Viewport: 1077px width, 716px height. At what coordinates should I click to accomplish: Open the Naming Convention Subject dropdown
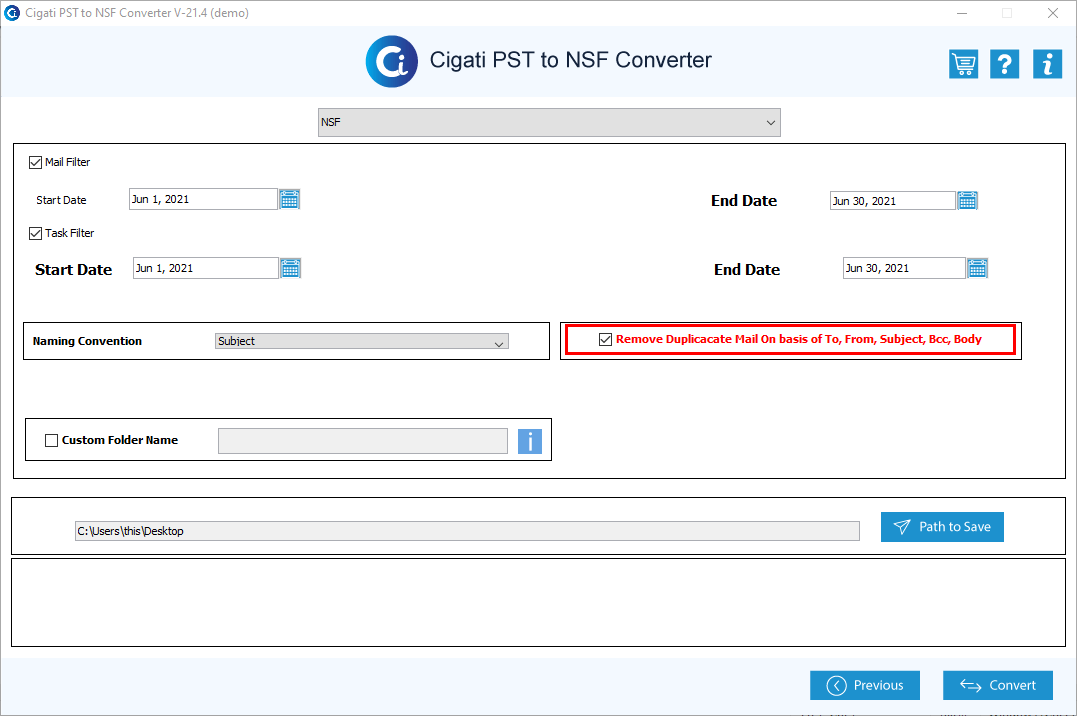[x=362, y=342]
